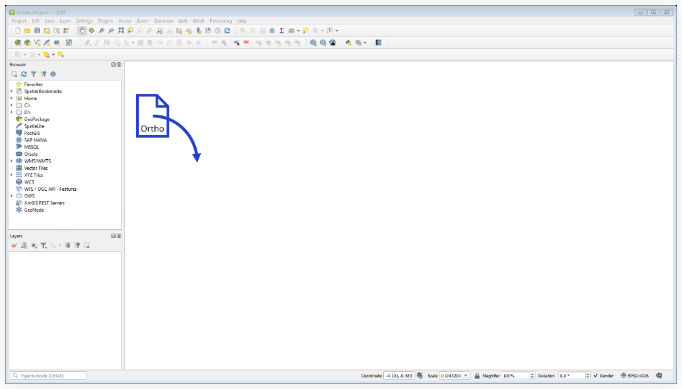
Task: Open the Python console icon
Action: pyautogui.click(x=348, y=43)
